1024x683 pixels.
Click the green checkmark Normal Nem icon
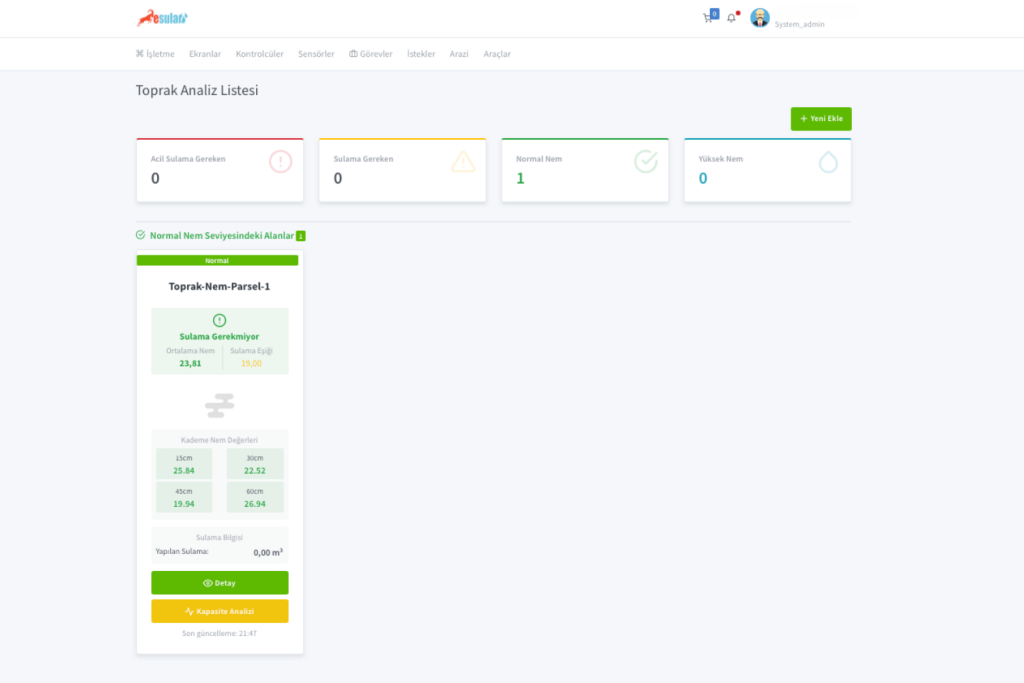point(646,161)
